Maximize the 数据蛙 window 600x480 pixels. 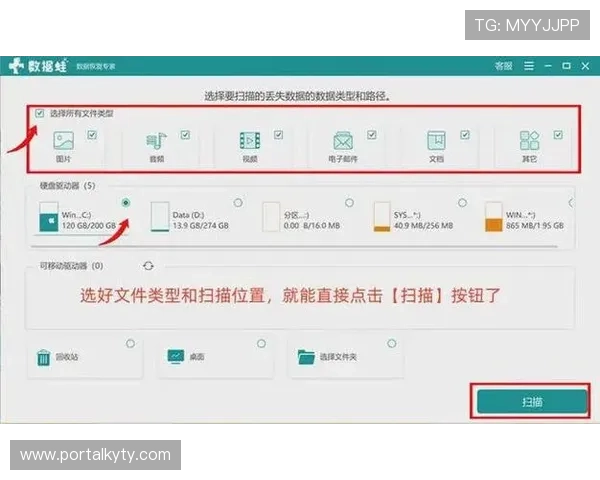[x=566, y=66]
